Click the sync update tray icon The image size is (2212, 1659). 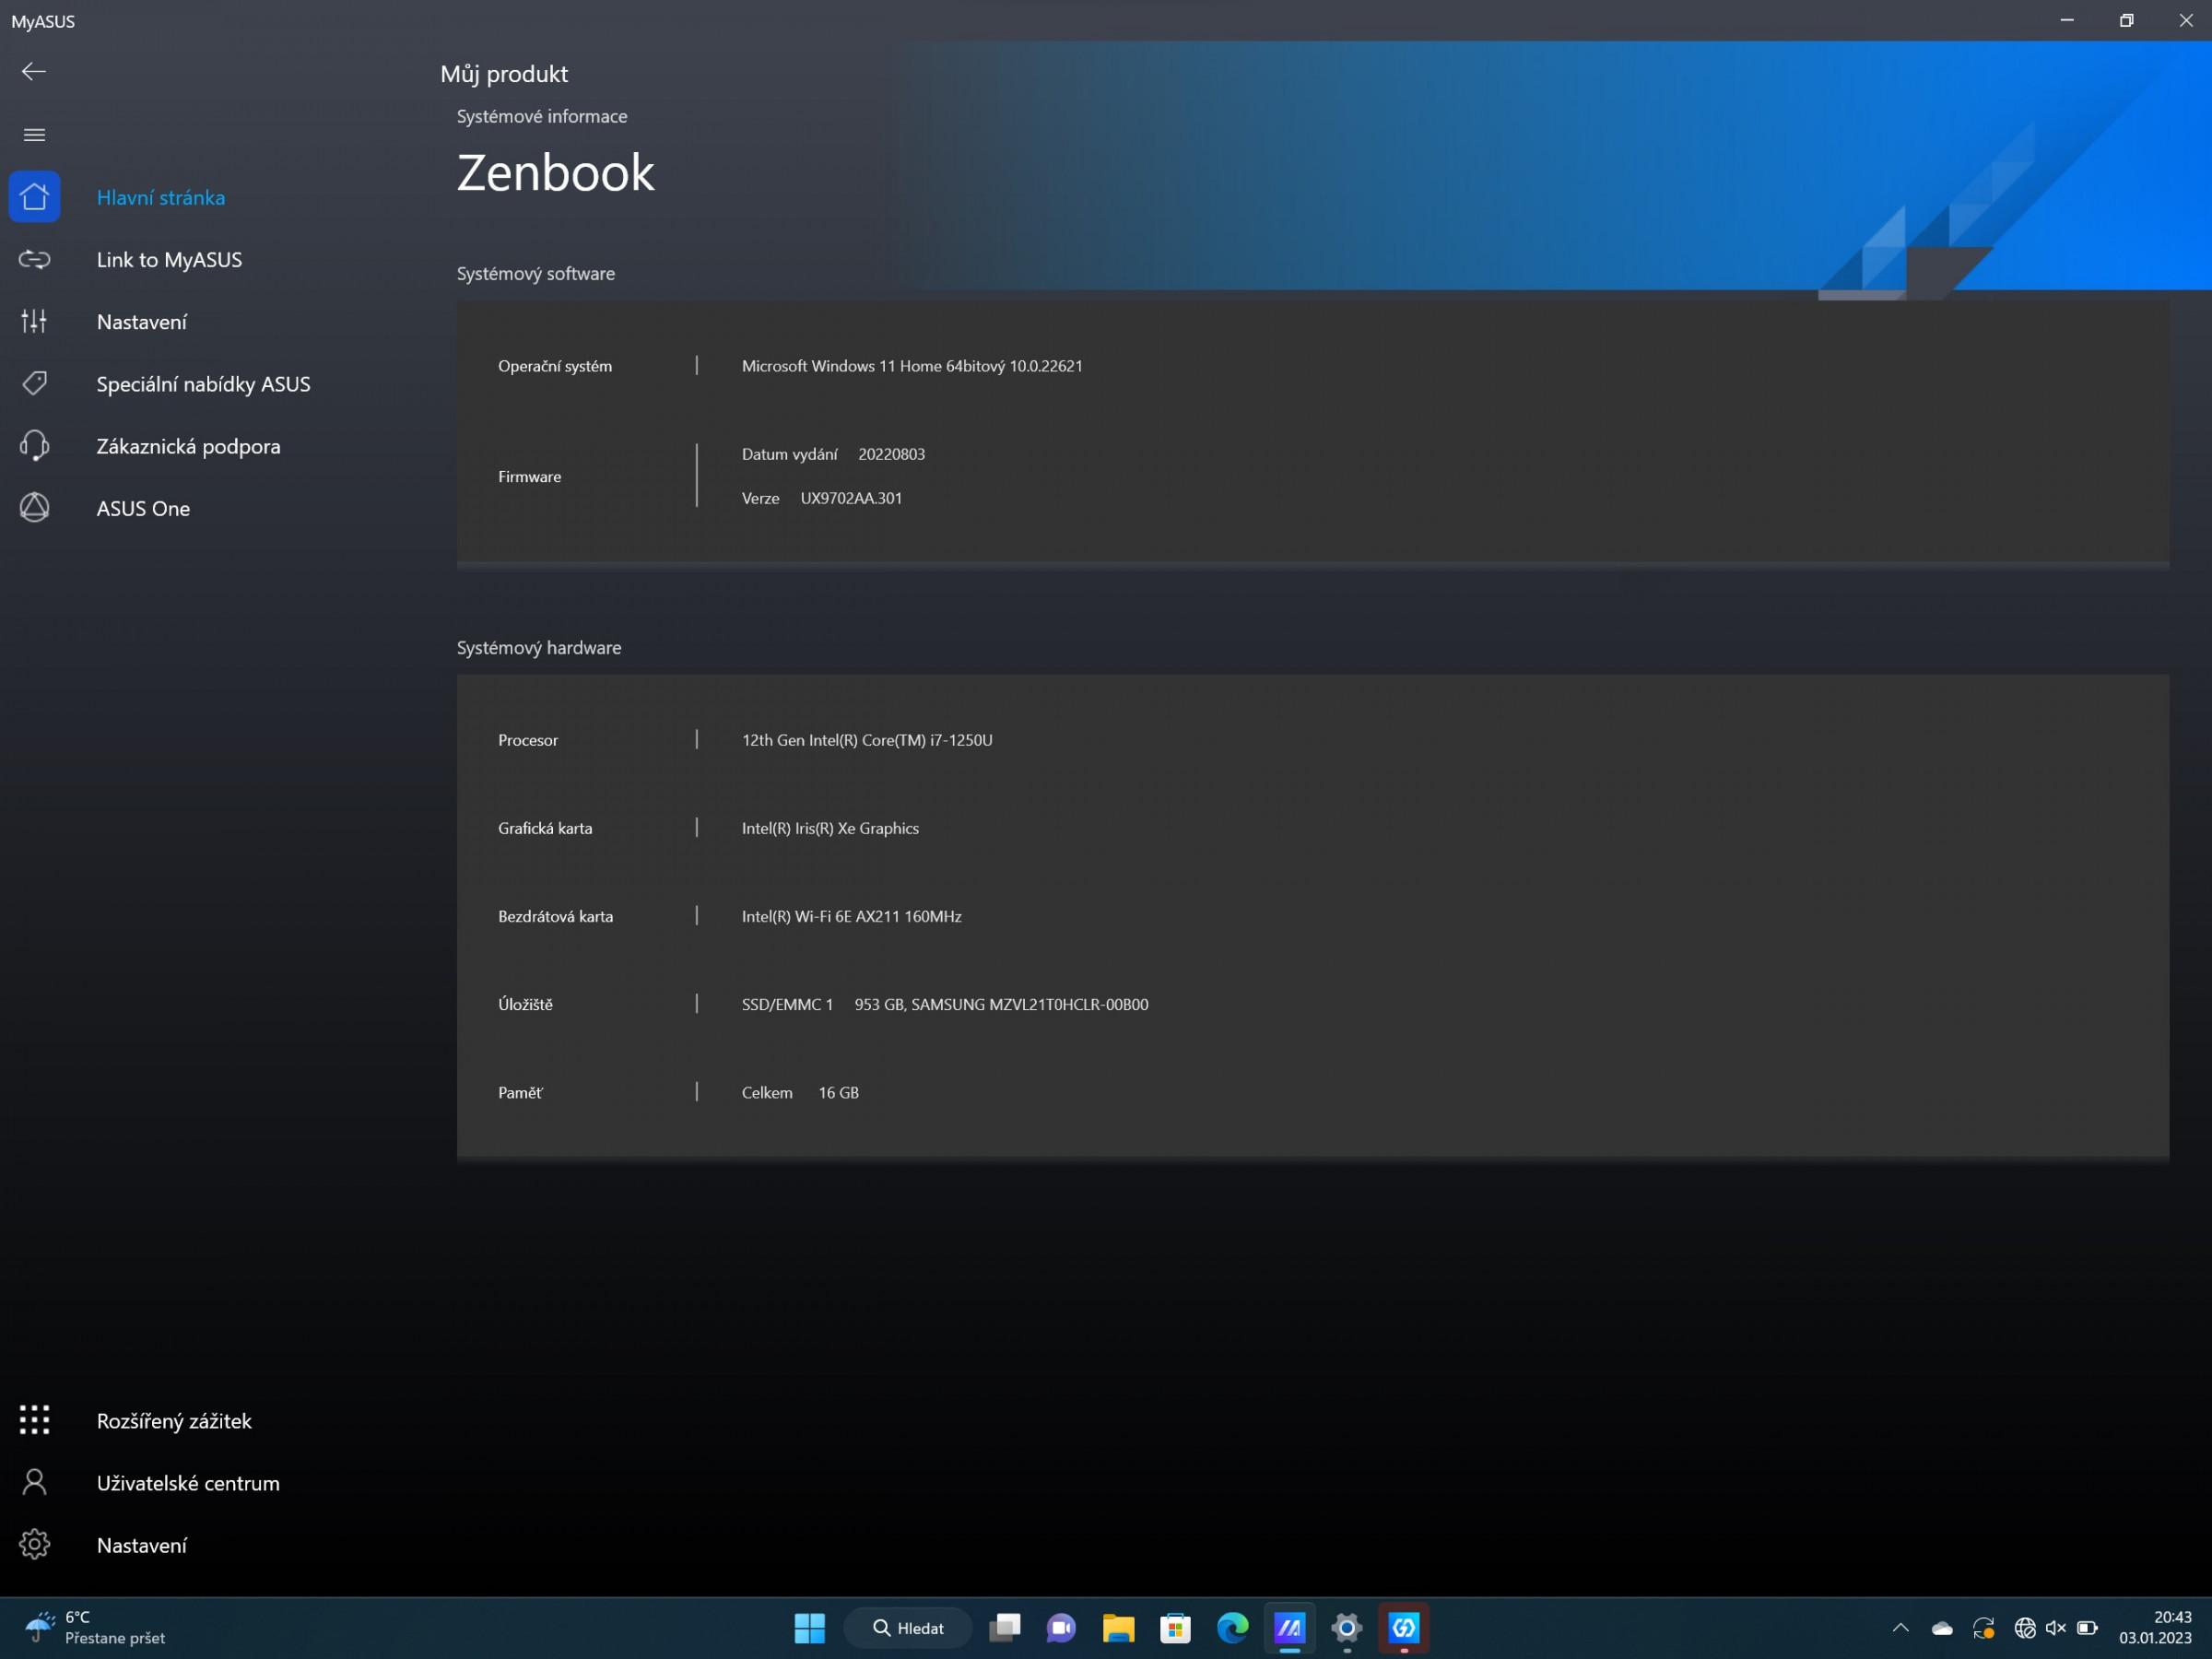pyautogui.click(x=1984, y=1628)
